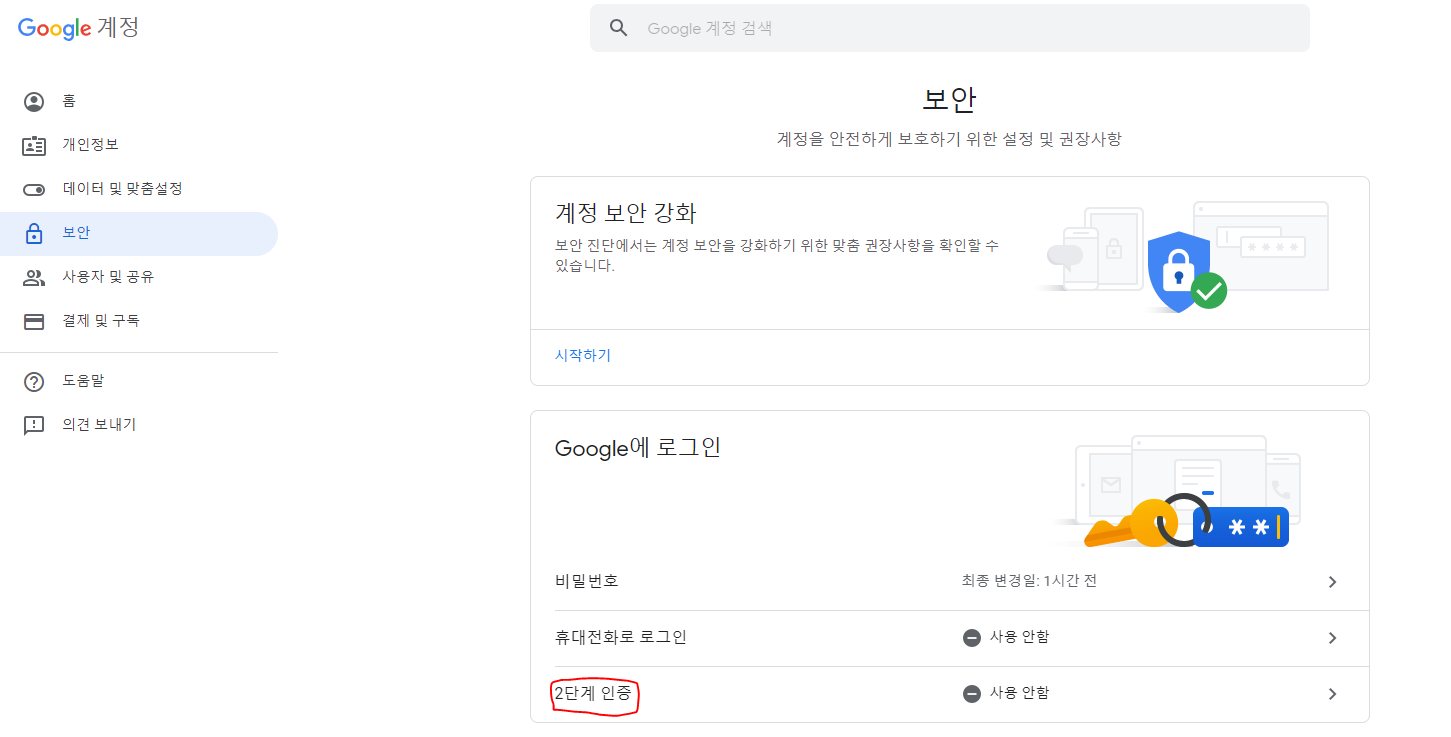The image size is (1451, 737).
Task: Click the search magnifier icon
Action: tap(619, 28)
